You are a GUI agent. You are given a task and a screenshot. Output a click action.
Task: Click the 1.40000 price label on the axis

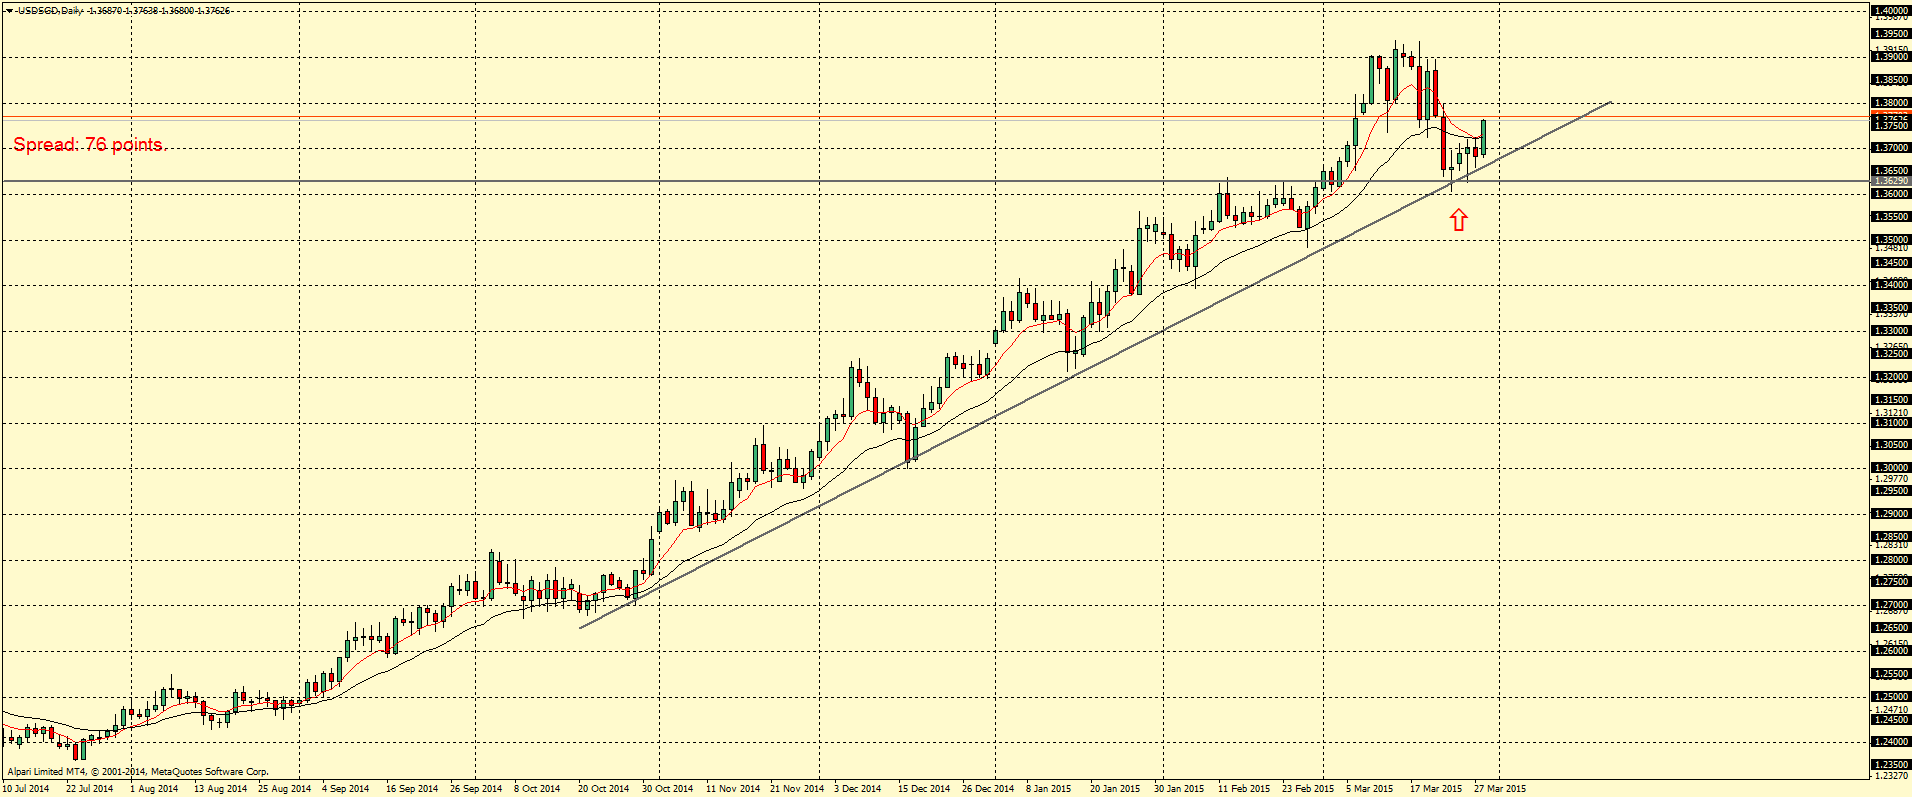[x=1891, y=11]
